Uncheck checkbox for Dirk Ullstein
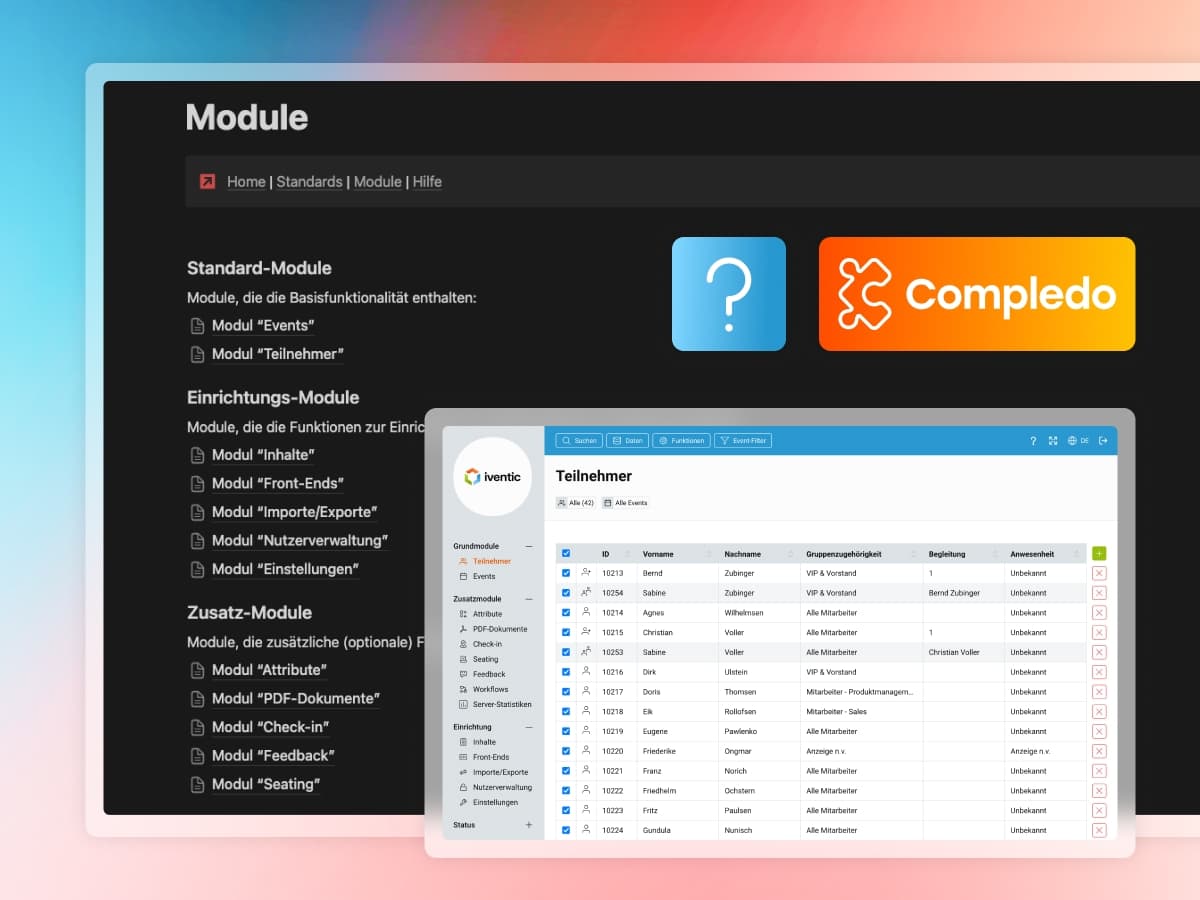The image size is (1200, 900). pyautogui.click(x=566, y=672)
